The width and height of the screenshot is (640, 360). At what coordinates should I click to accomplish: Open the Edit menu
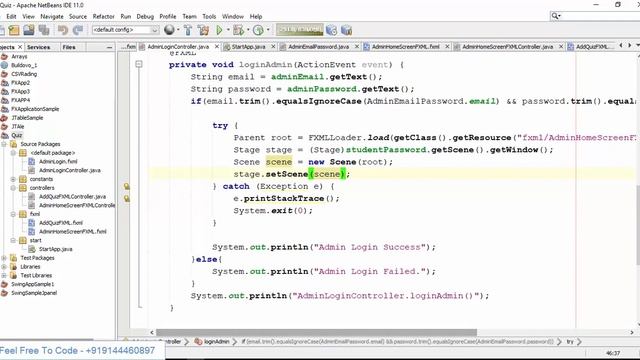(11, 16)
